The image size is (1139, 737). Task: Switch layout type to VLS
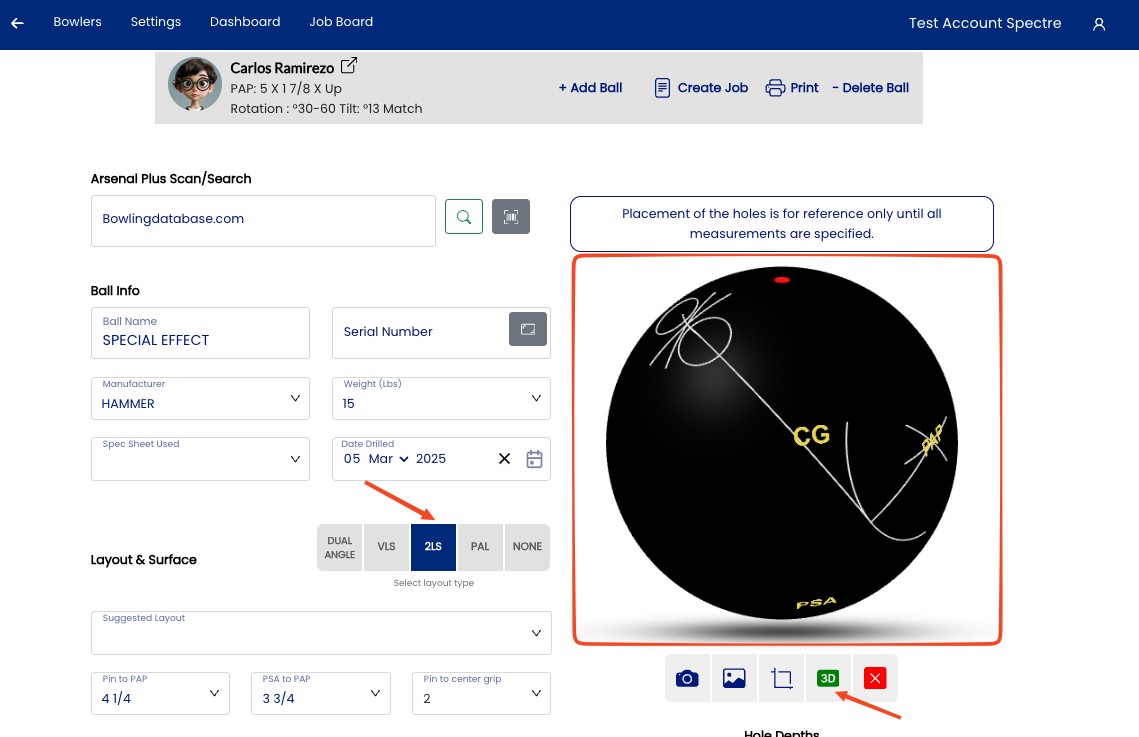(386, 547)
